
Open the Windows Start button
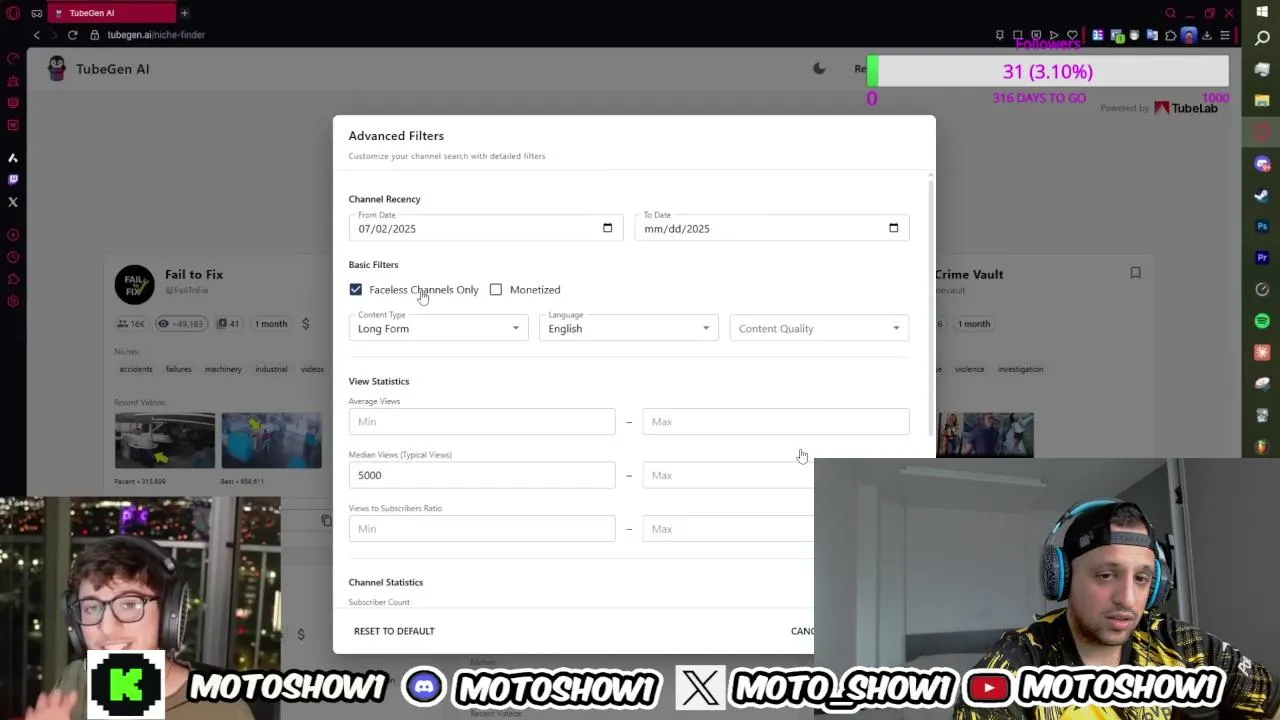click(x=1262, y=12)
